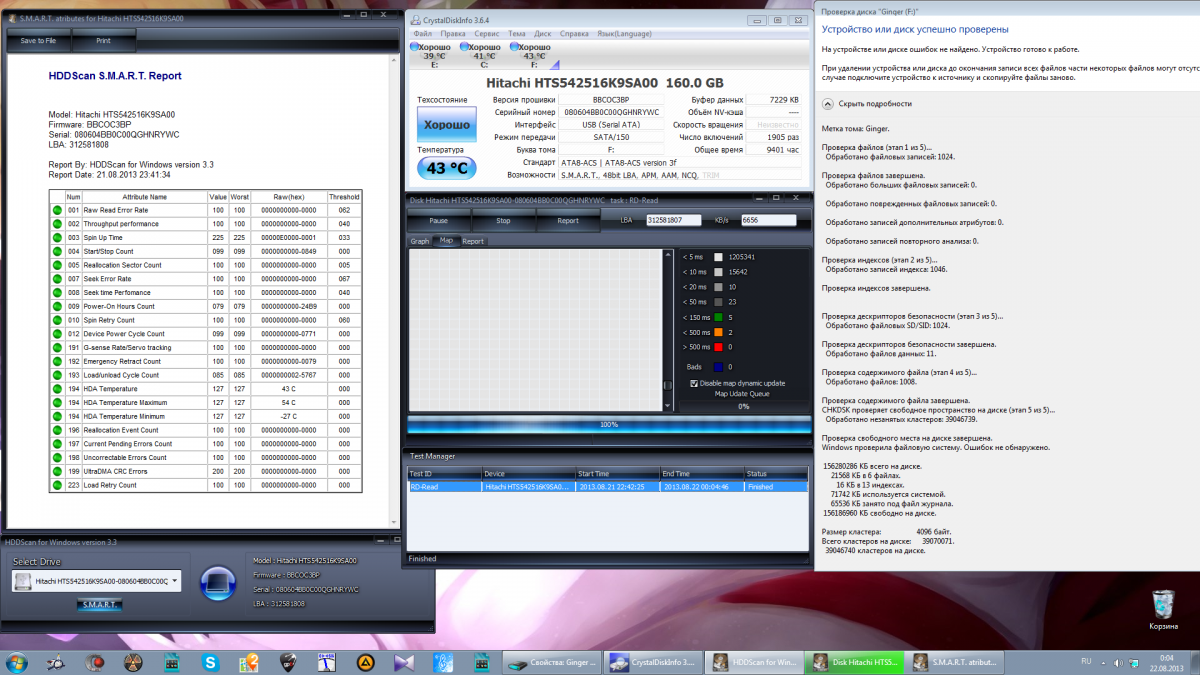Click the drive icon in Select Drive box
The image size is (1200, 675).
click(24, 580)
